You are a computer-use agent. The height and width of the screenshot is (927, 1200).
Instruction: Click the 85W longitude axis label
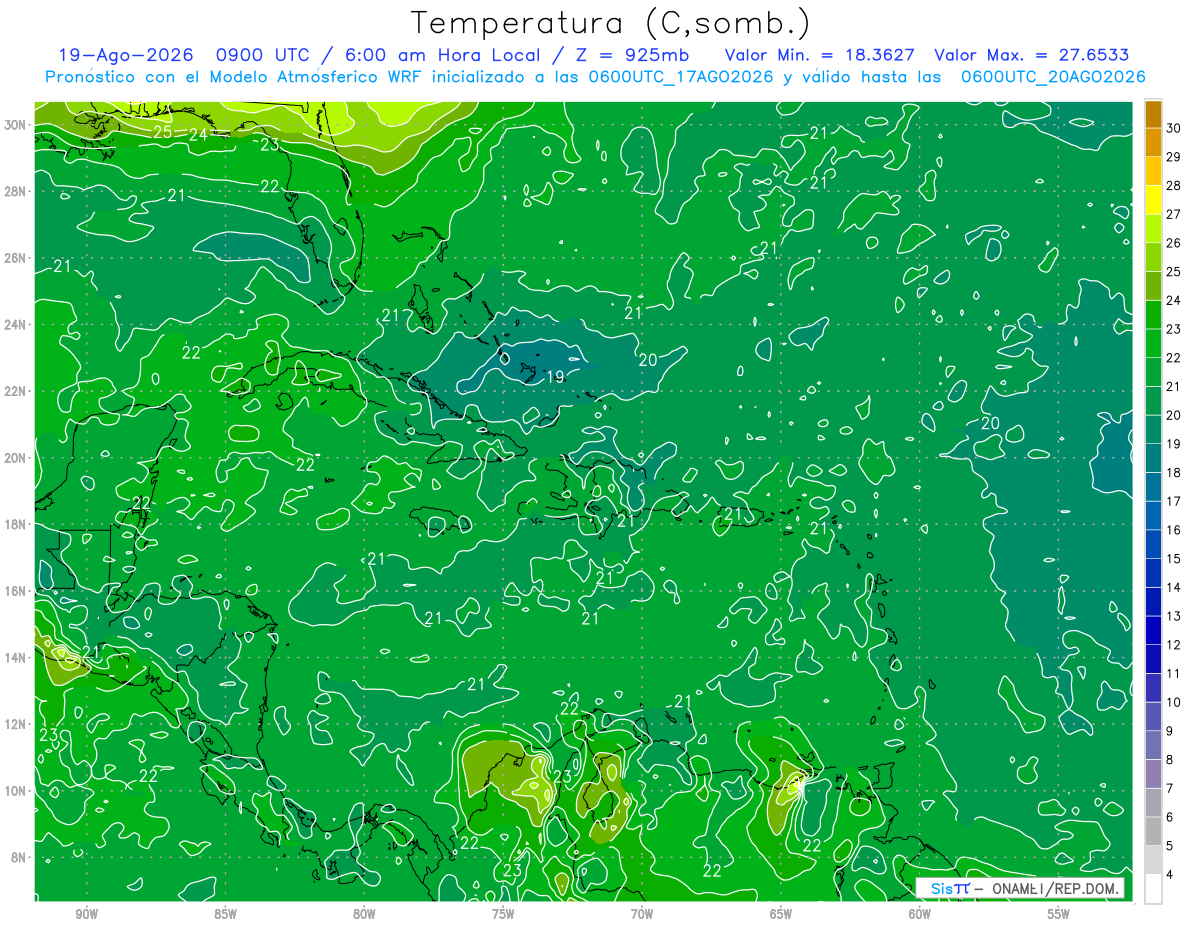(225, 914)
